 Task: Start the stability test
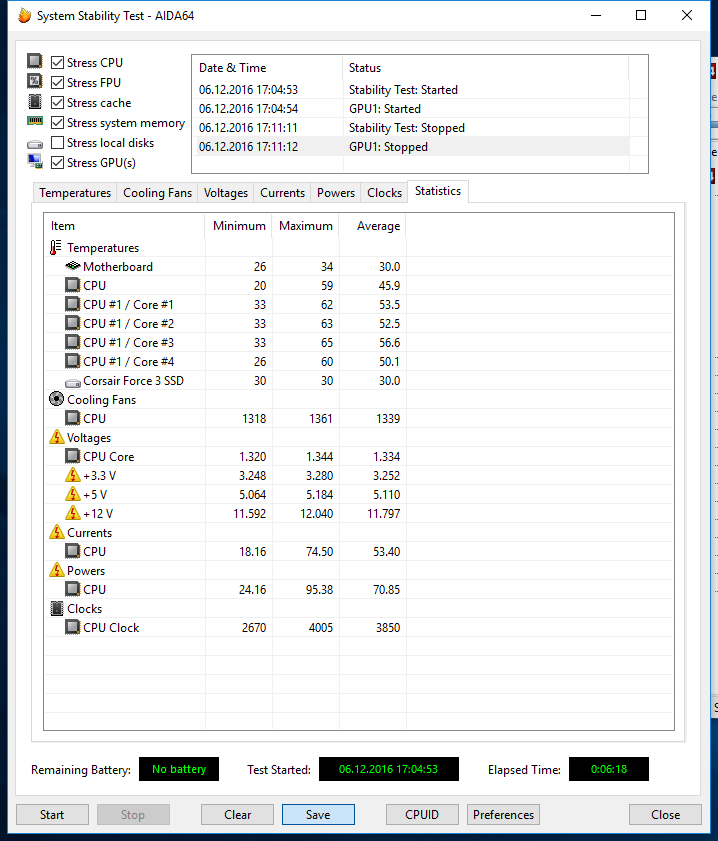click(x=52, y=814)
